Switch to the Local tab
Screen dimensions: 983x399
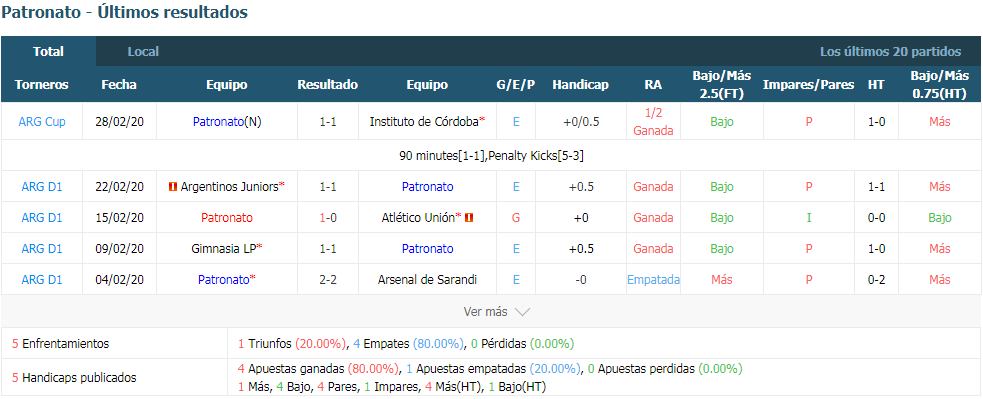coord(143,52)
